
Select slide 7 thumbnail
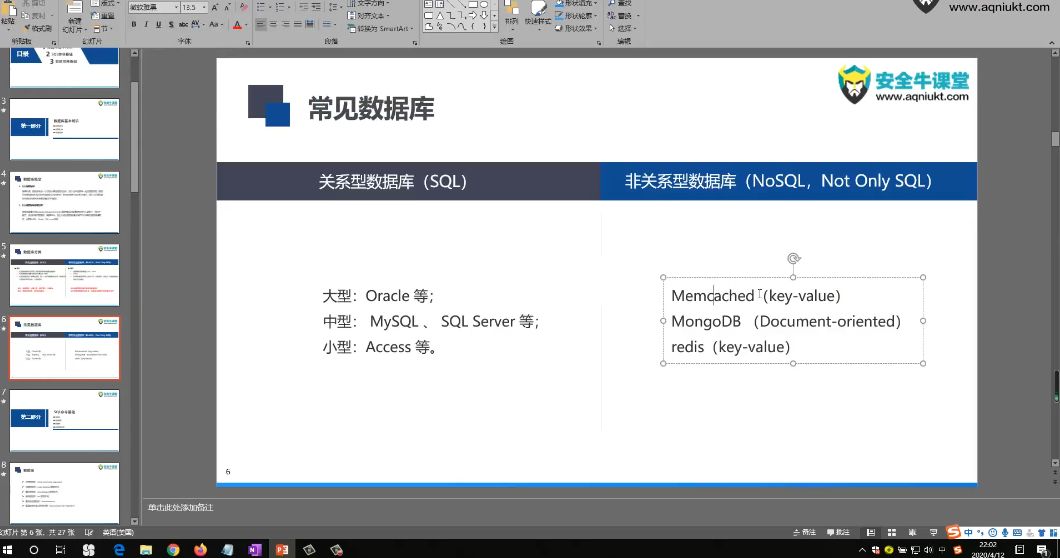click(64, 421)
